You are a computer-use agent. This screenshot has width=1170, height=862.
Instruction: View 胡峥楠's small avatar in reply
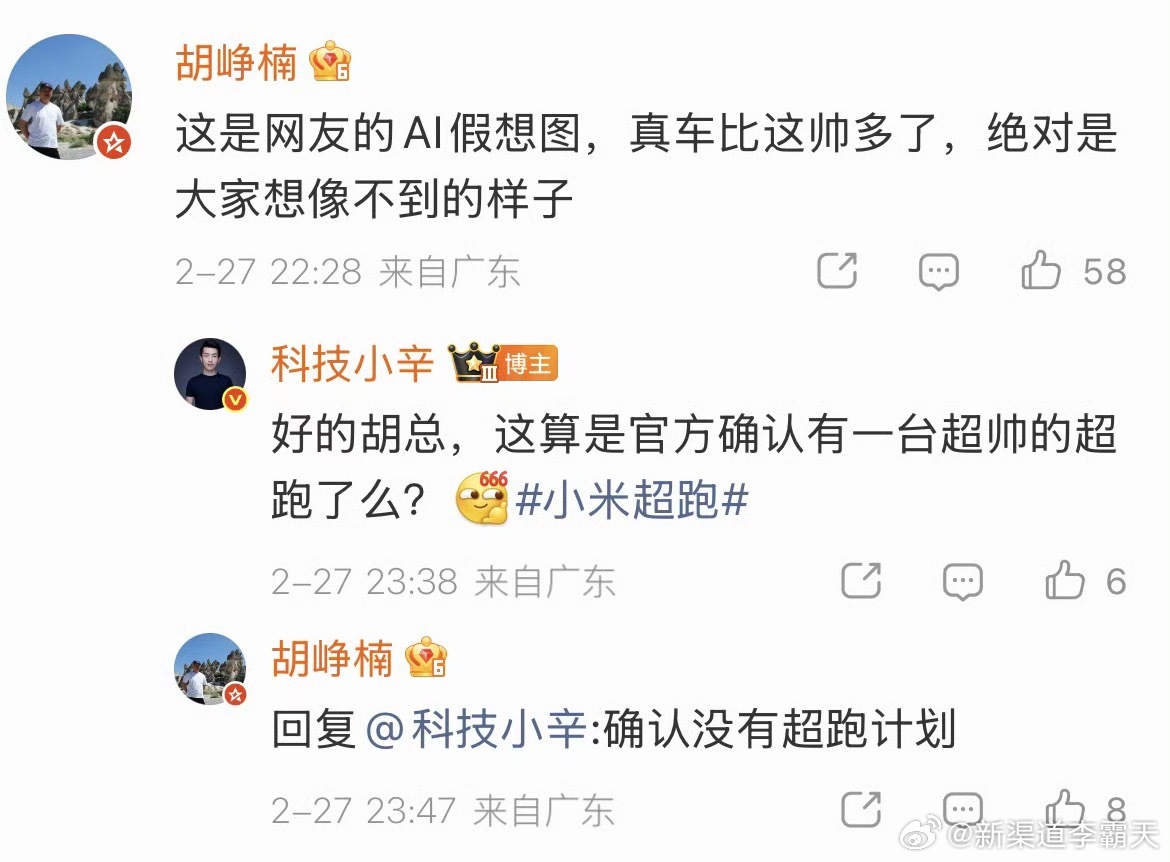[x=210, y=669]
